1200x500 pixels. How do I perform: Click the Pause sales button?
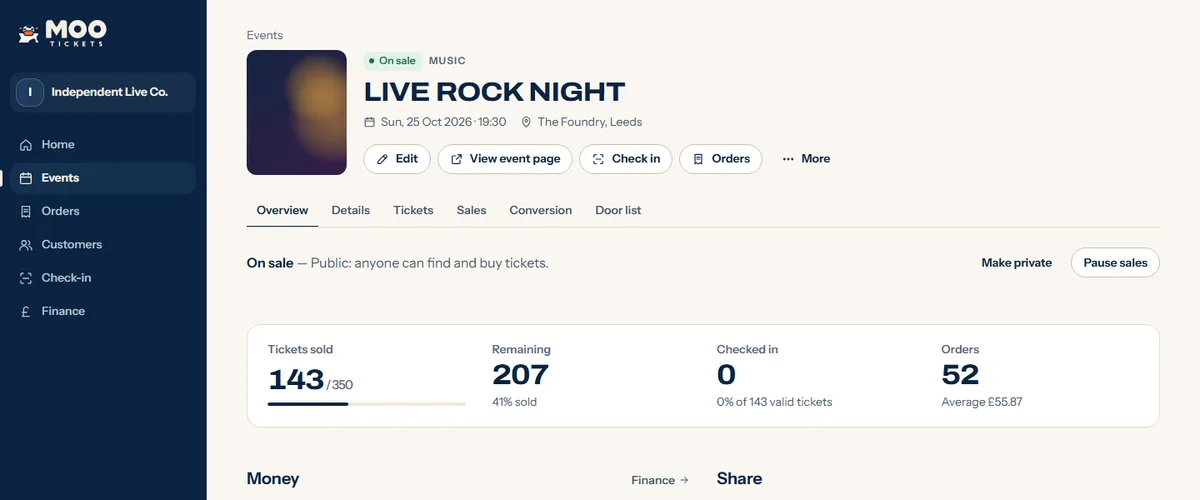click(x=1115, y=263)
